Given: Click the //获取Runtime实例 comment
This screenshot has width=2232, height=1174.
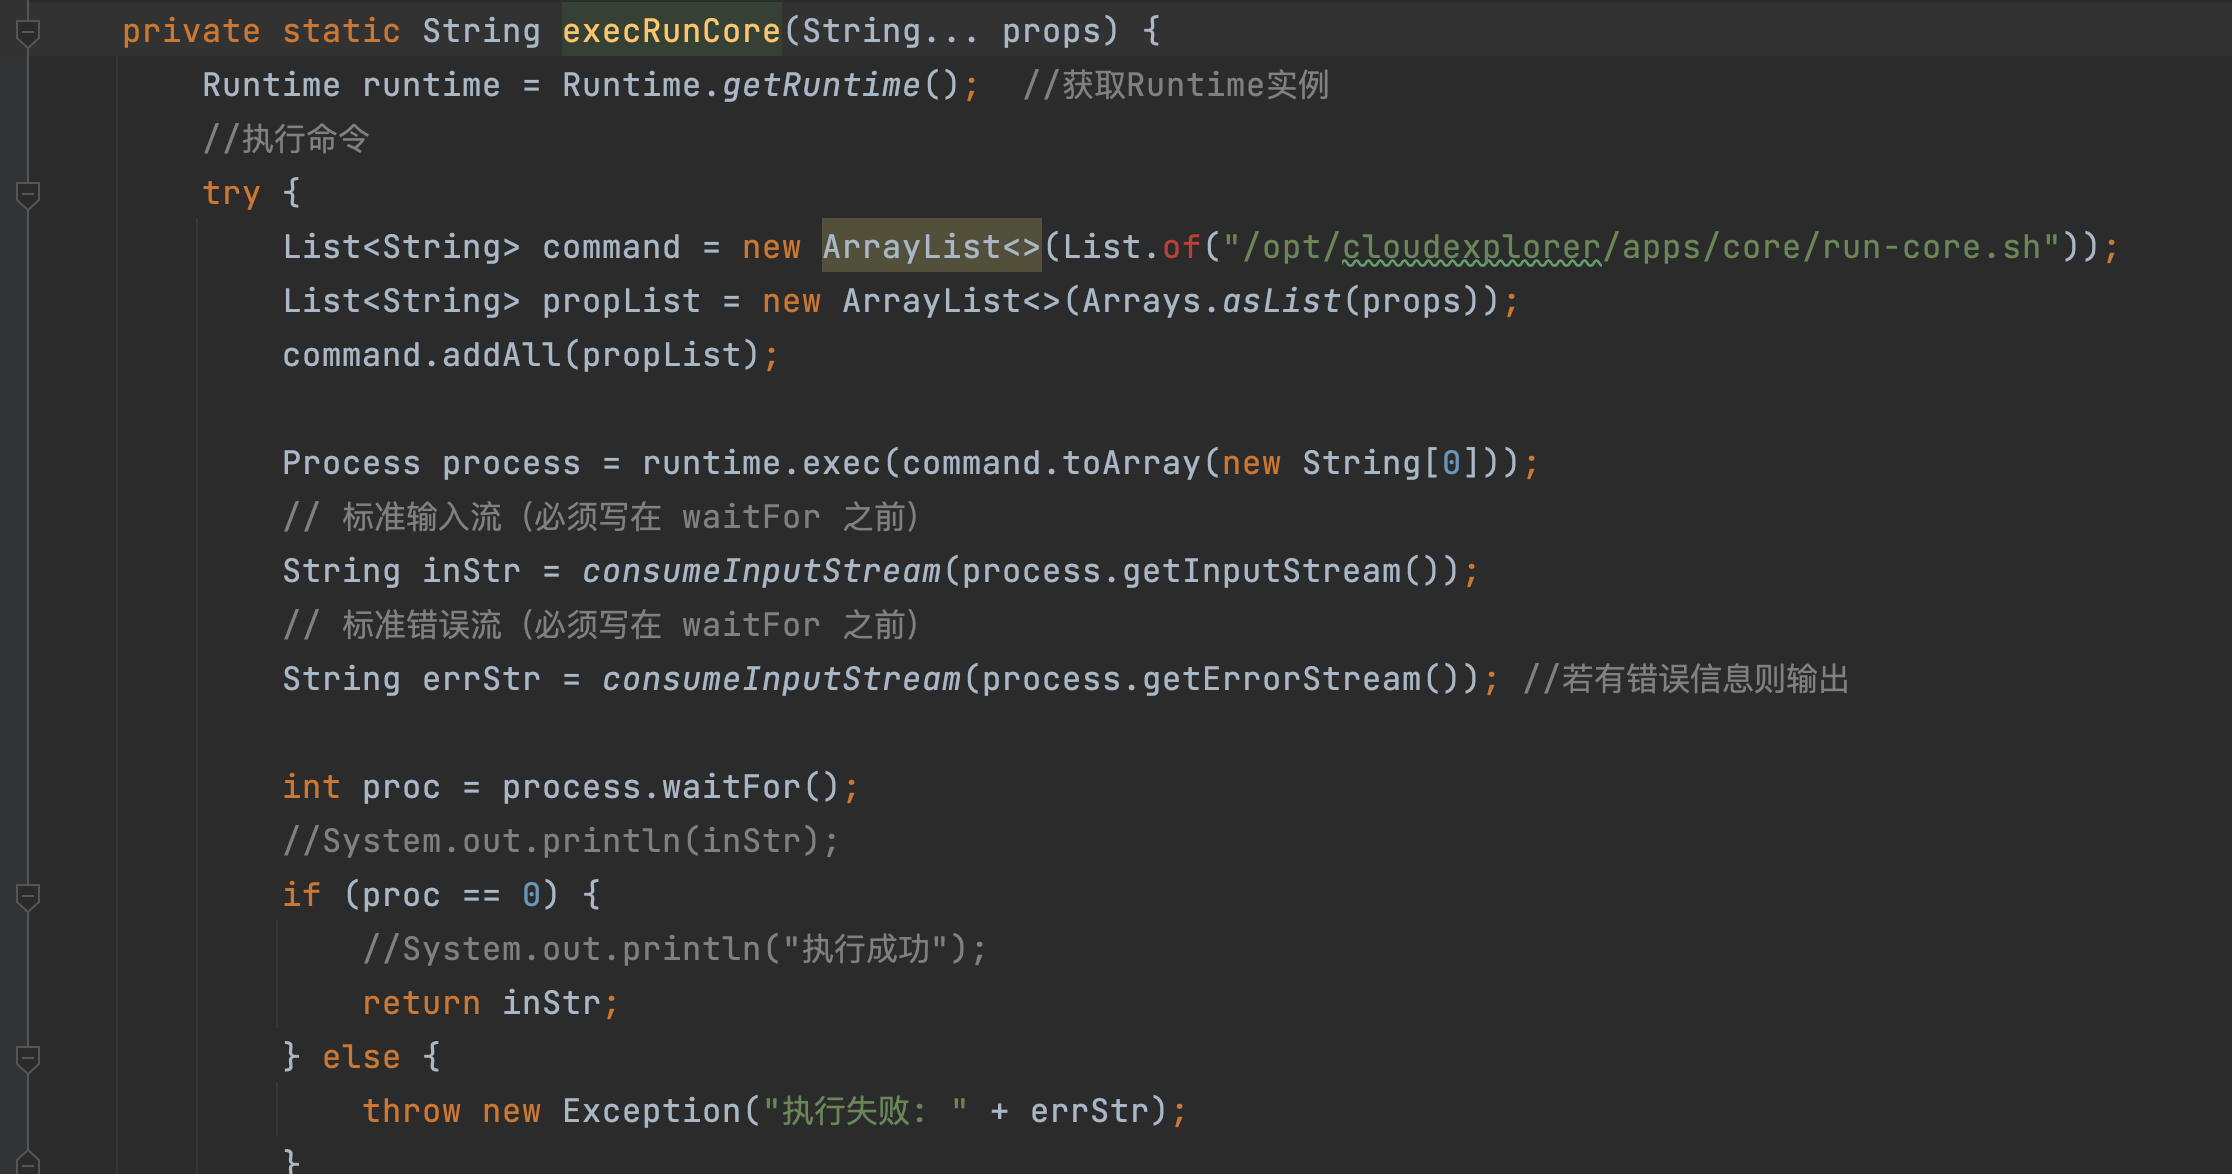Looking at the screenshot, I should (x=1176, y=85).
